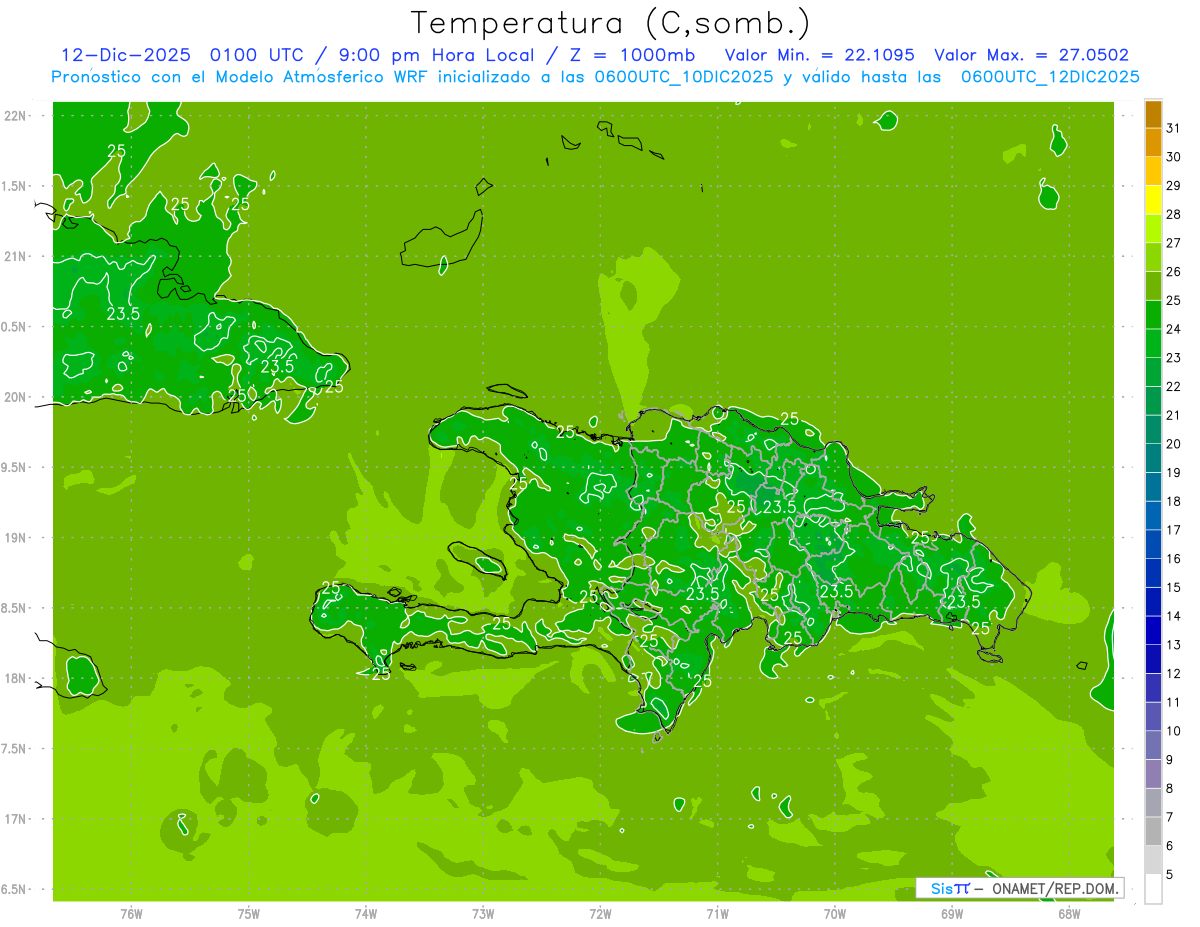
Task: Click the '9.5N' latitude axis label
Action: (15, 467)
